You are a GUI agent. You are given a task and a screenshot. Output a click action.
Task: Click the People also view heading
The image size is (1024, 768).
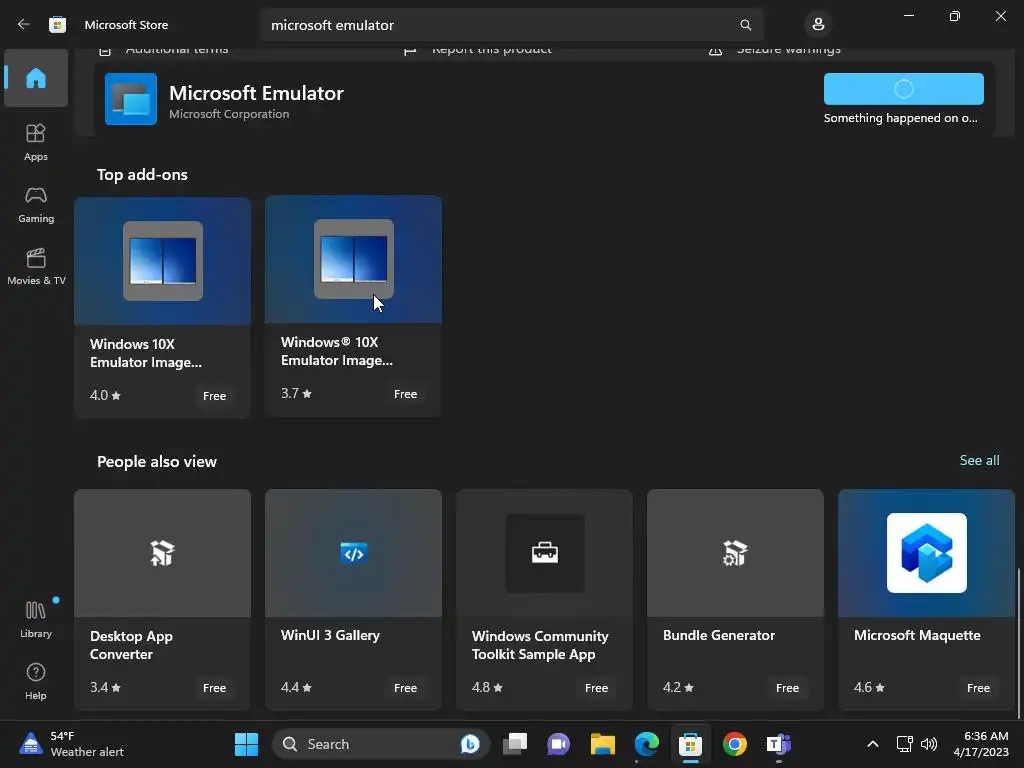[157, 462]
